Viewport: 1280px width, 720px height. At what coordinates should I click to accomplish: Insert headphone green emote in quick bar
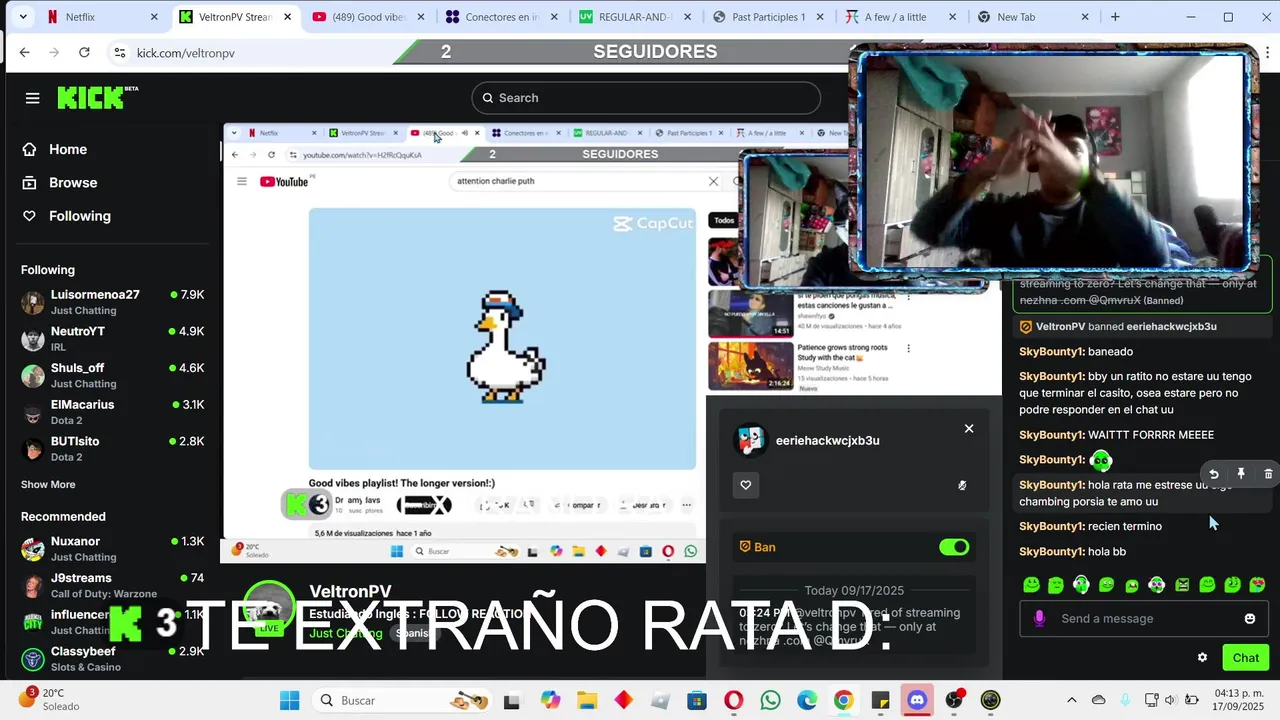(x=1081, y=585)
